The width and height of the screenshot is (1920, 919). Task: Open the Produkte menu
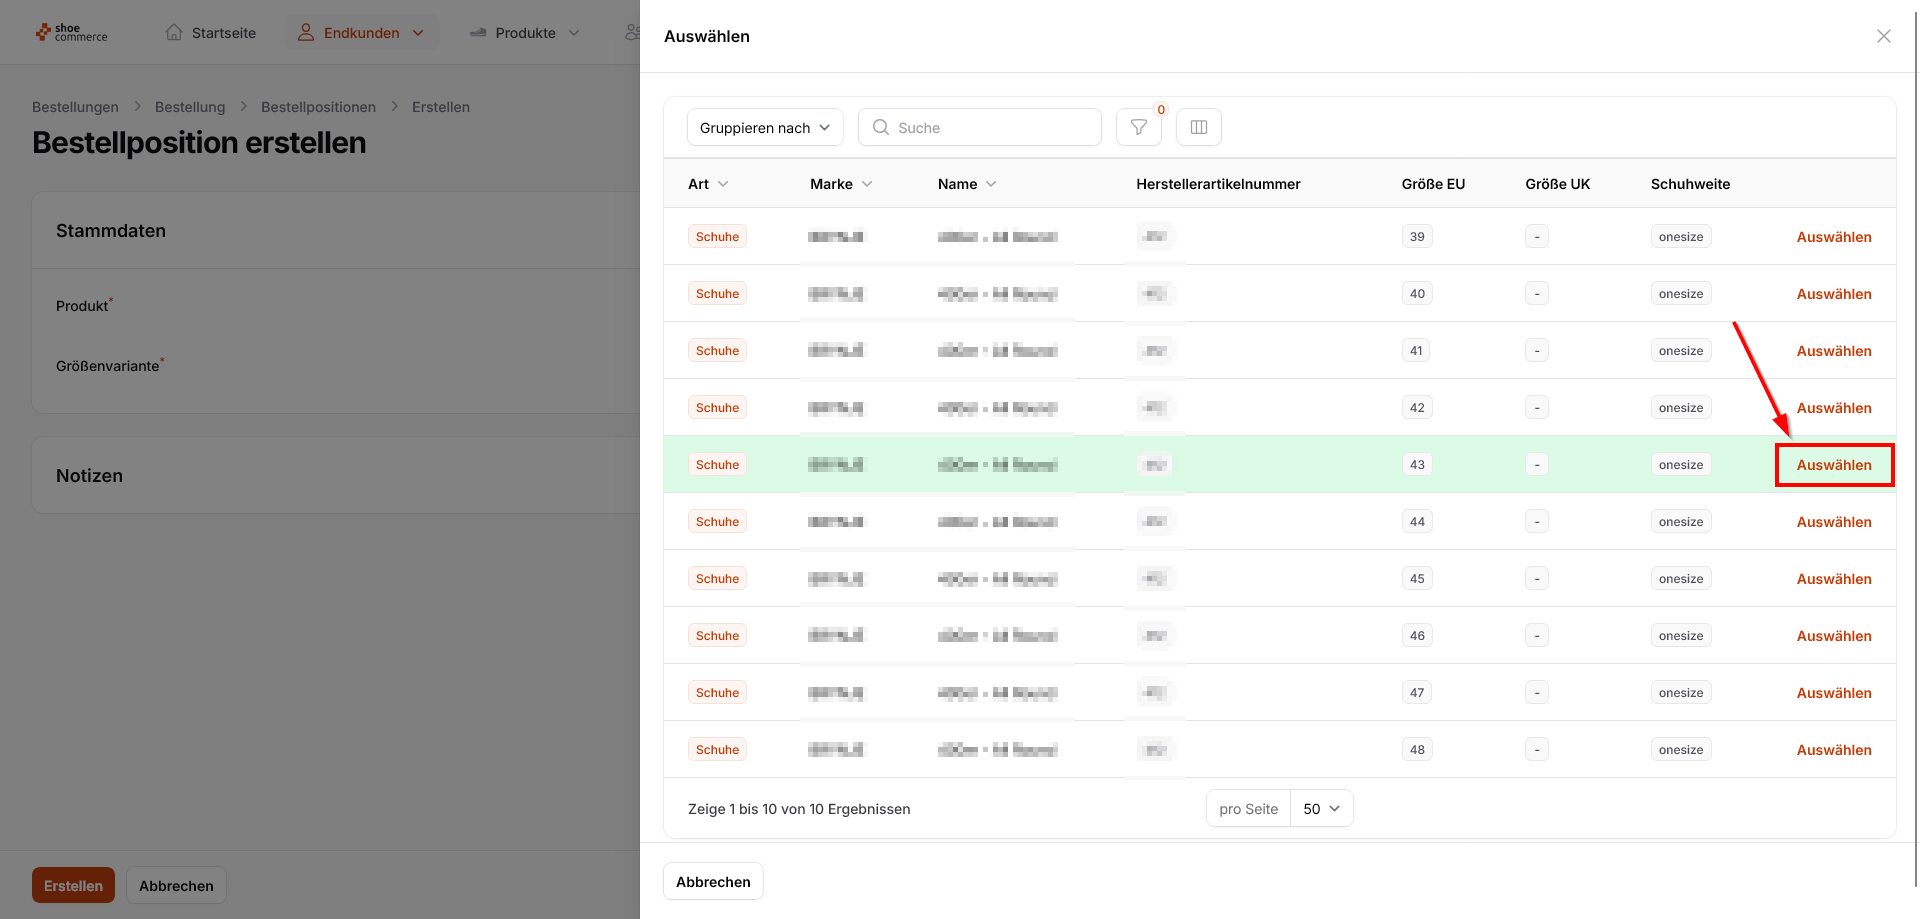[x=525, y=33]
